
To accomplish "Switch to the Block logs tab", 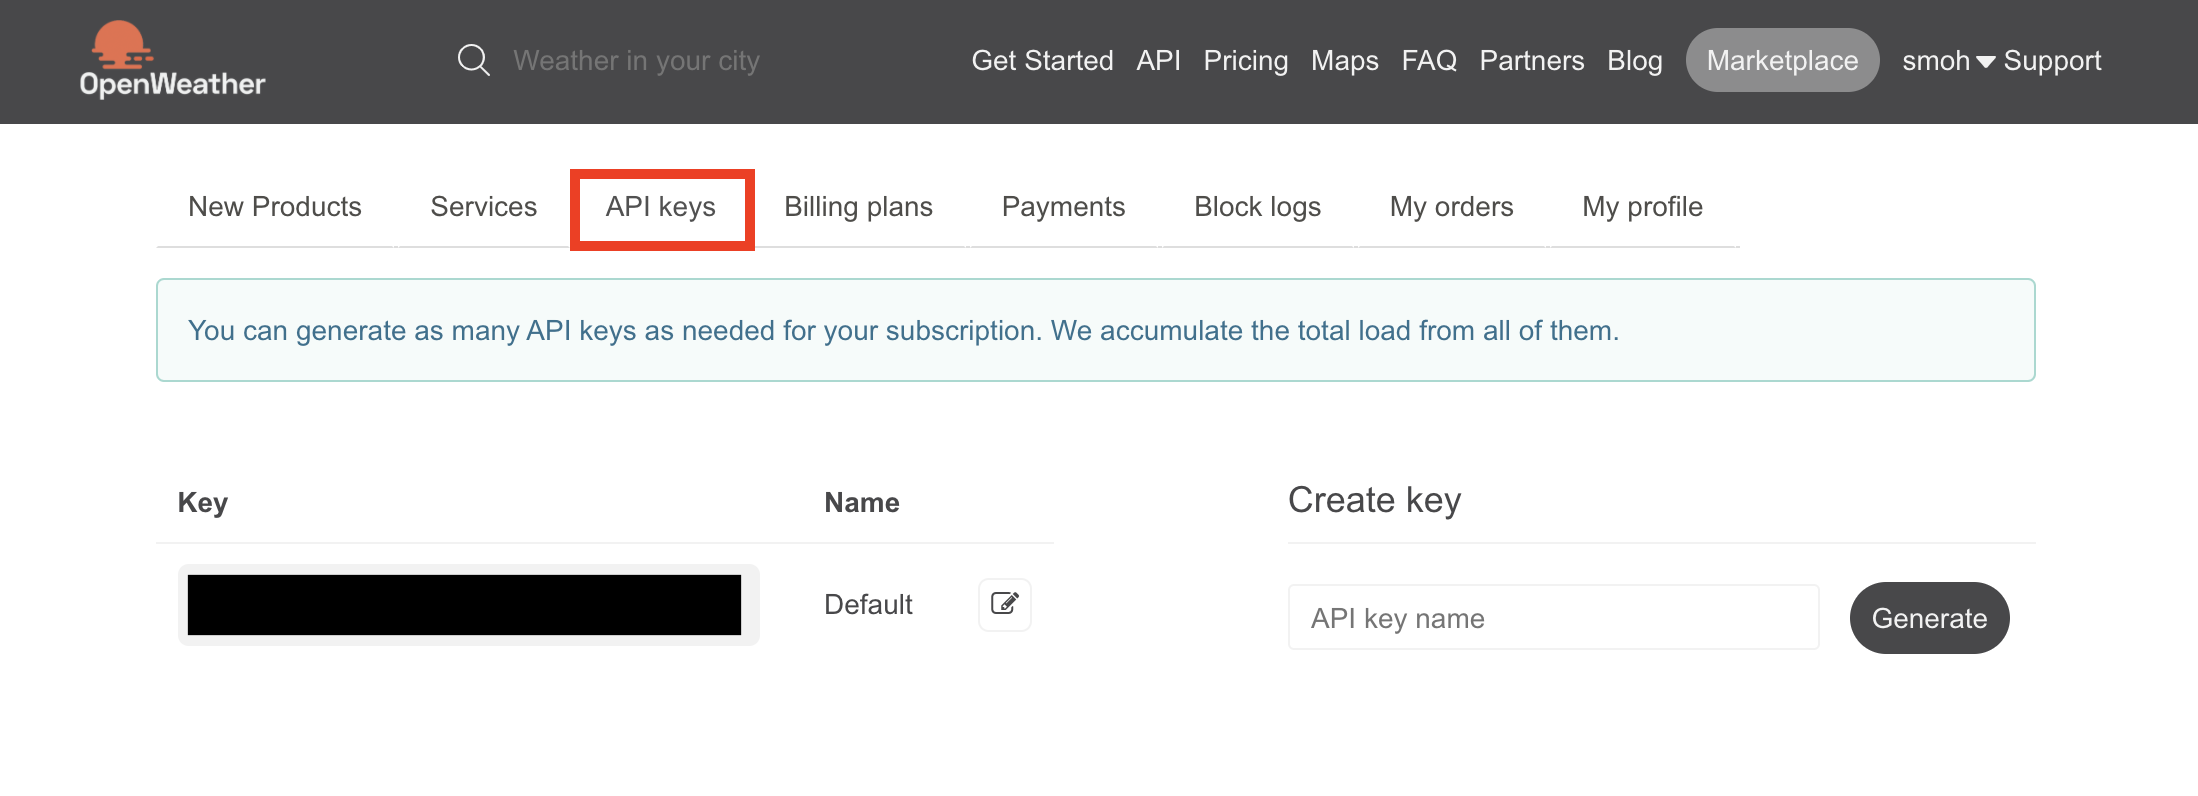I will (1257, 207).
